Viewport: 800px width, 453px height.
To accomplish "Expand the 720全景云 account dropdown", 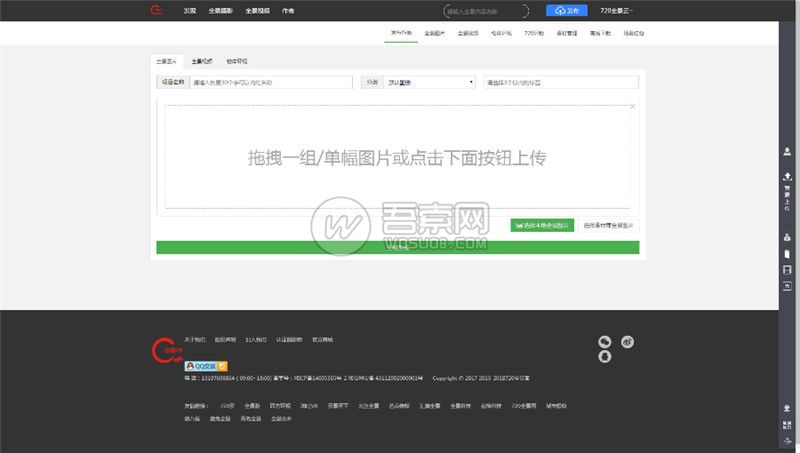I will [616, 11].
